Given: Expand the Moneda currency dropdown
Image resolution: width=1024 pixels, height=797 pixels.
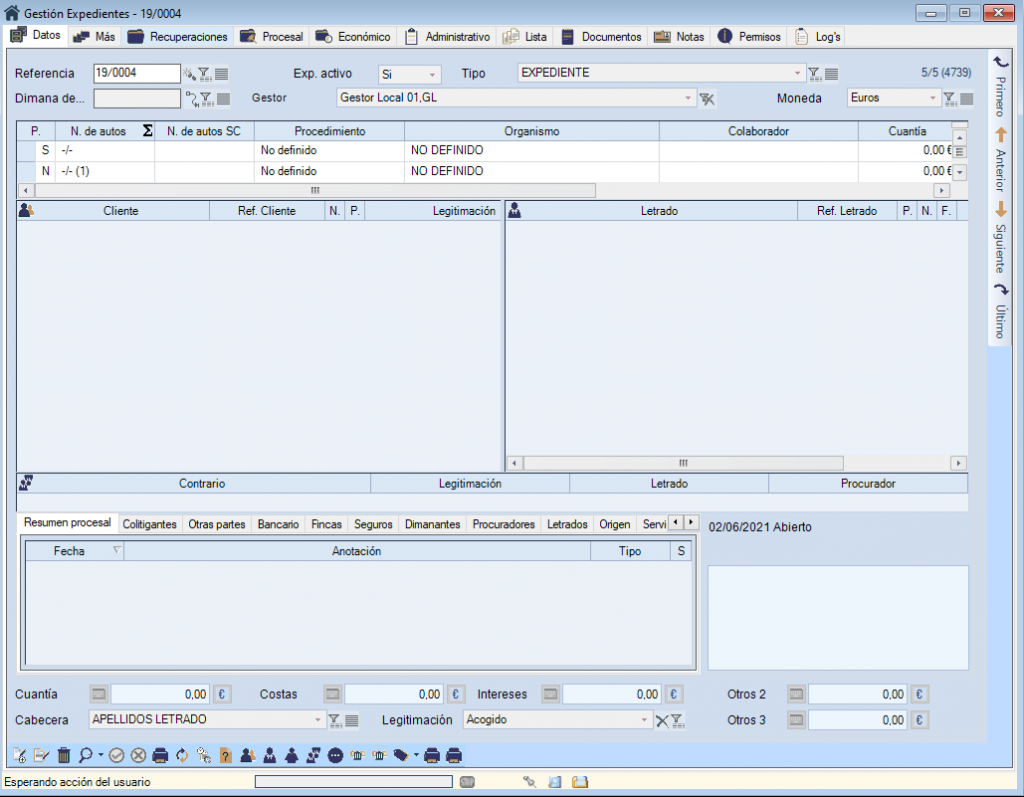Looking at the screenshot, I should pyautogui.click(x=933, y=98).
